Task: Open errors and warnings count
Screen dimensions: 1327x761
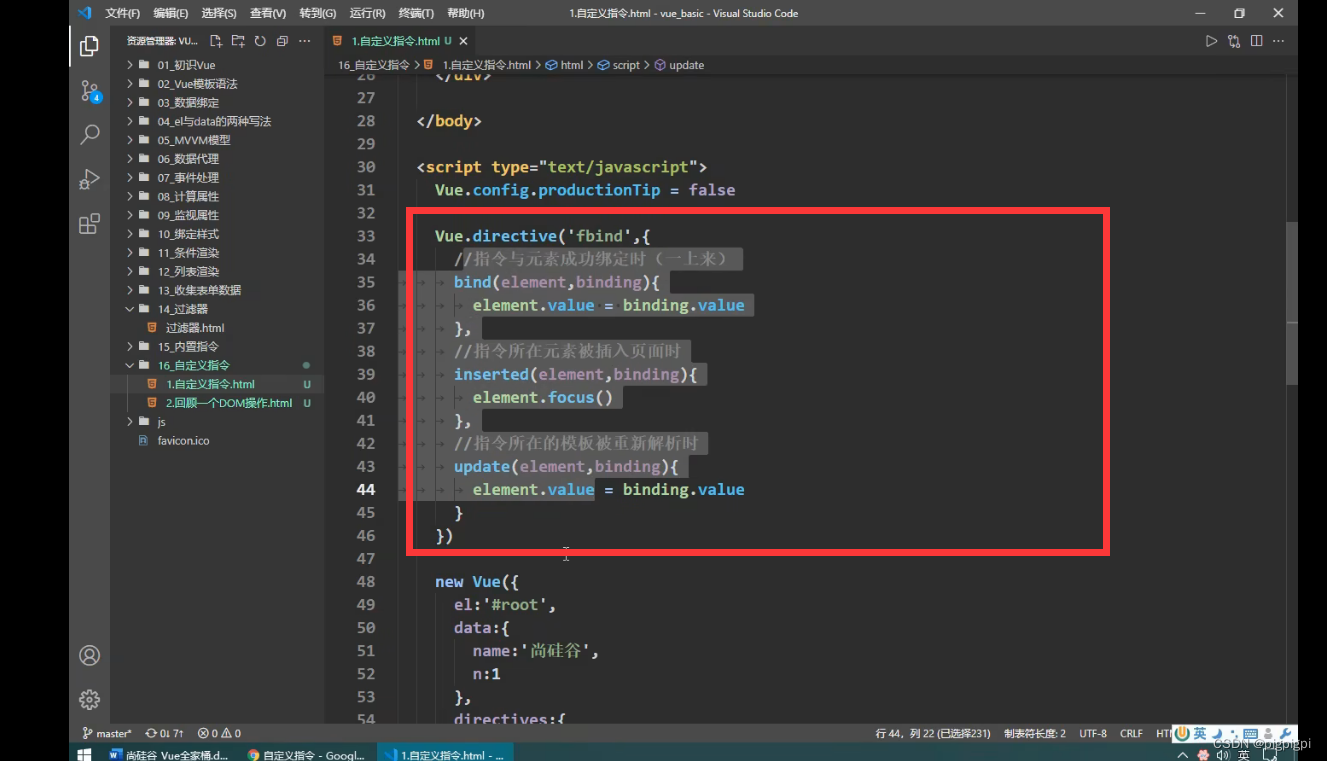Action: point(219,733)
